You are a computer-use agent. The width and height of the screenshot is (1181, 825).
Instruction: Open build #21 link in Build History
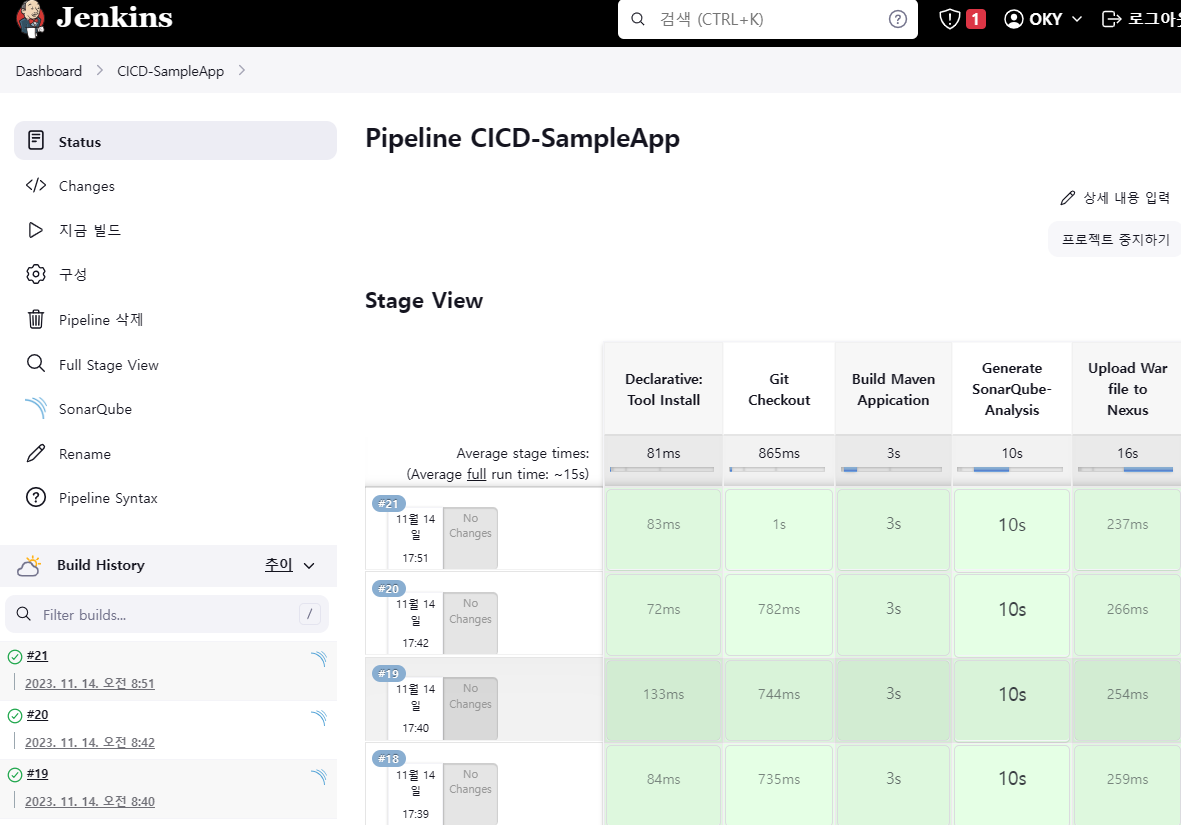(37, 655)
